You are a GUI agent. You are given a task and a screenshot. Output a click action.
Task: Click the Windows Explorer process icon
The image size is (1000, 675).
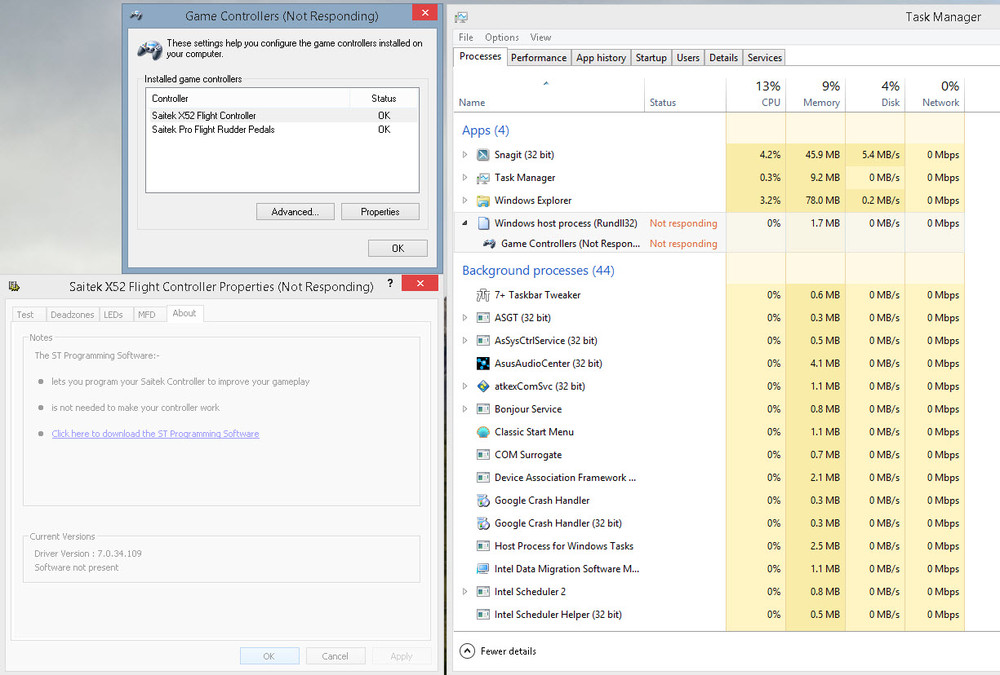pyautogui.click(x=483, y=201)
